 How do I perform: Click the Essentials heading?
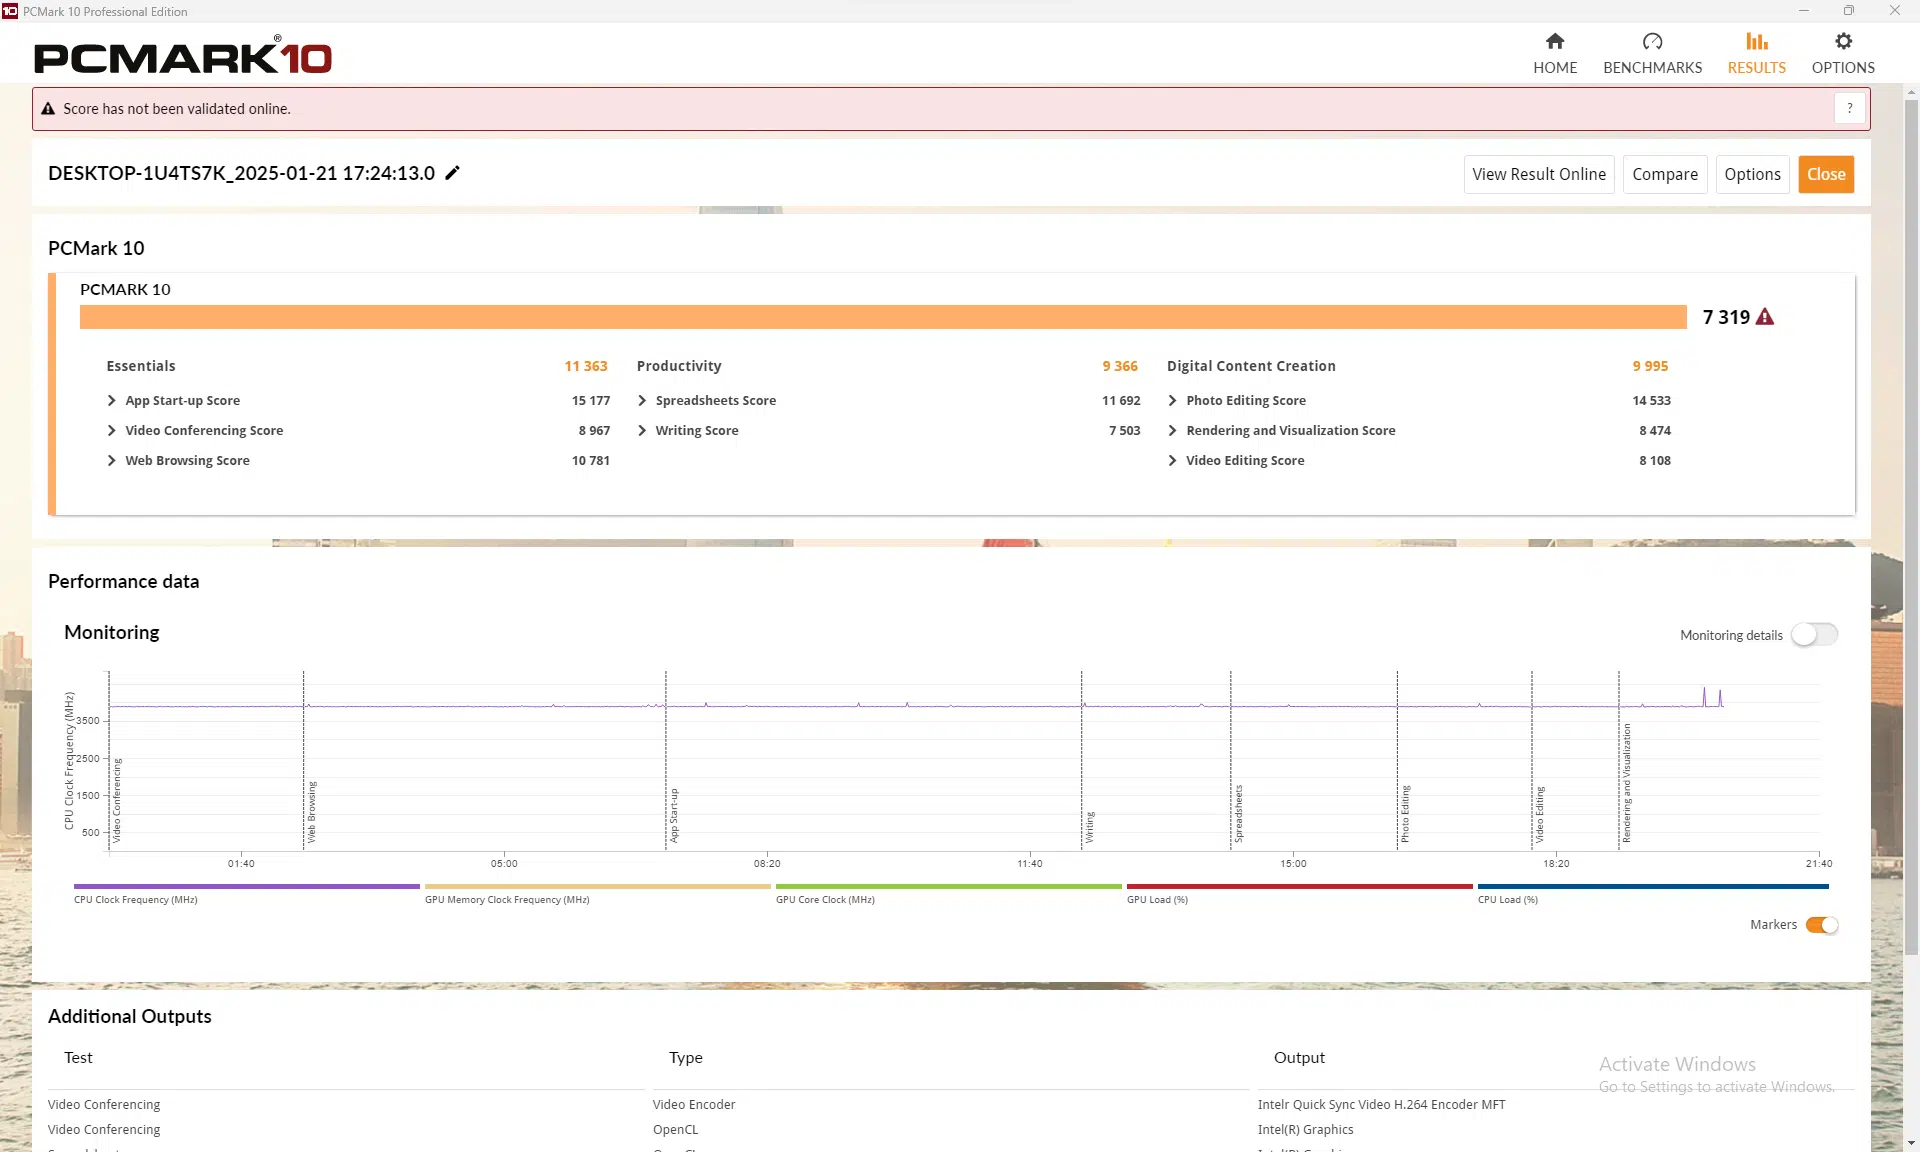(x=141, y=366)
